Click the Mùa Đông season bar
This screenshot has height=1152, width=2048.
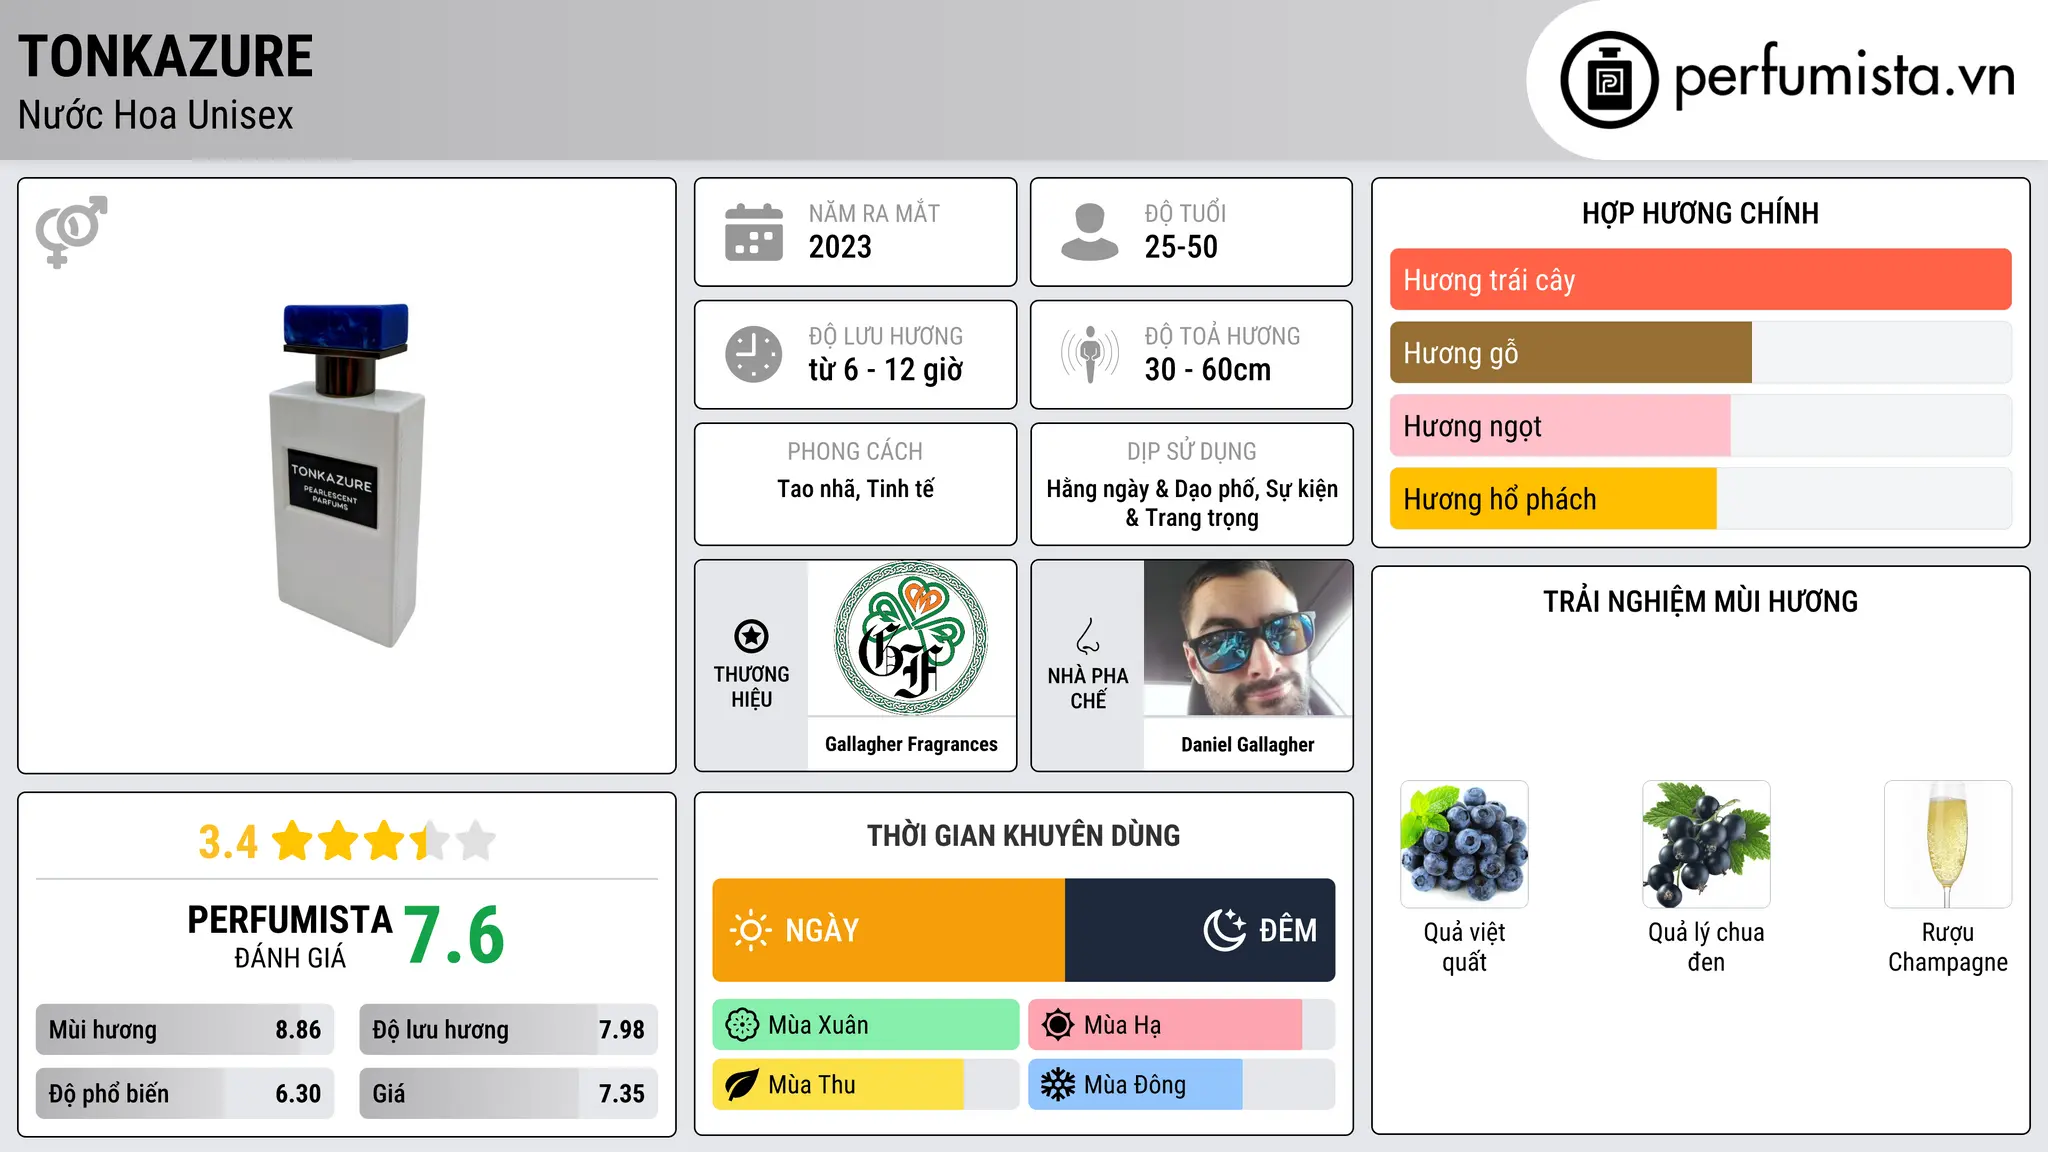(1181, 1085)
